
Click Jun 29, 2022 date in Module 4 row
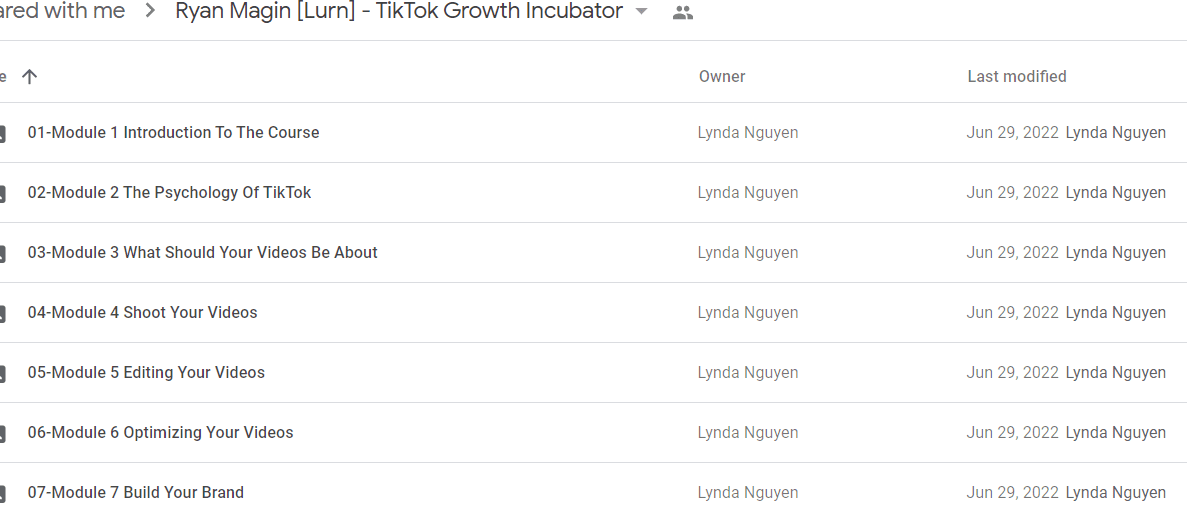point(1012,313)
